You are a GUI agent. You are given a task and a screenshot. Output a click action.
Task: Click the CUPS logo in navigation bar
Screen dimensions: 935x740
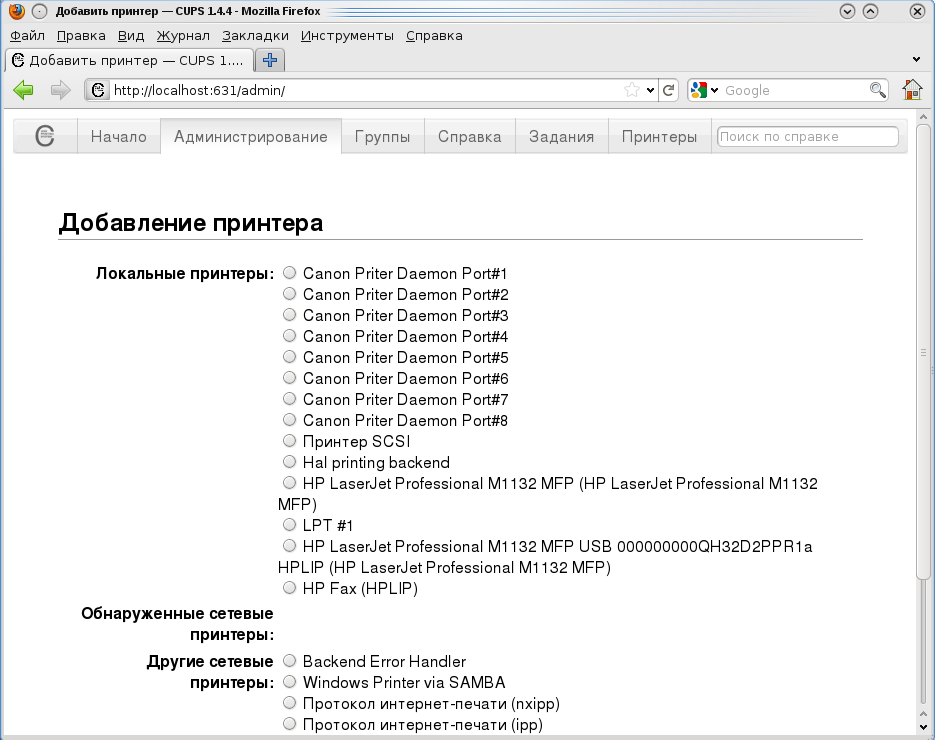coord(45,136)
